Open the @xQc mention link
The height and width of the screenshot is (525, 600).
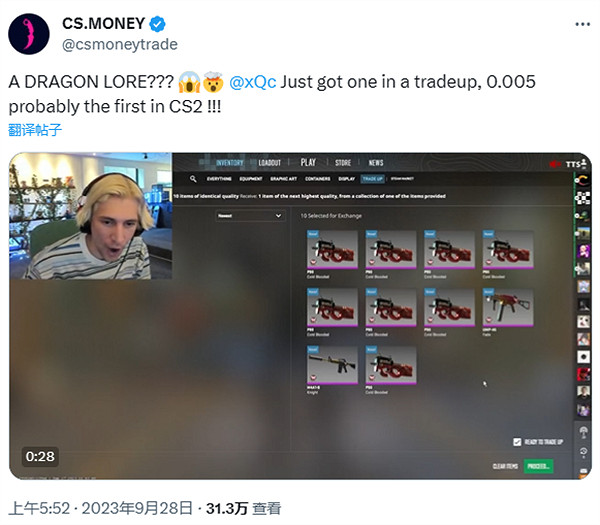pyautogui.click(x=253, y=82)
